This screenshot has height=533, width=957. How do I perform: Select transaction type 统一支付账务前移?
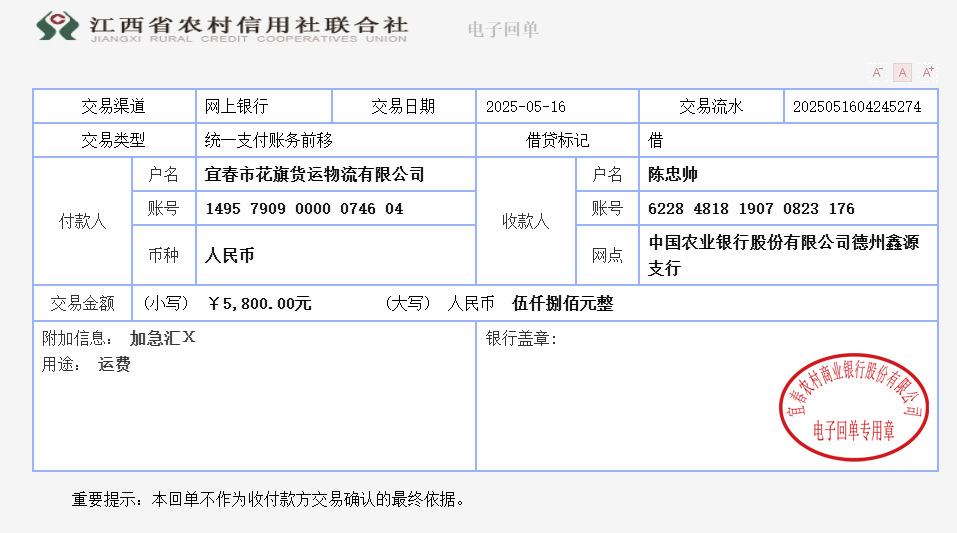pyautogui.click(x=269, y=140)
